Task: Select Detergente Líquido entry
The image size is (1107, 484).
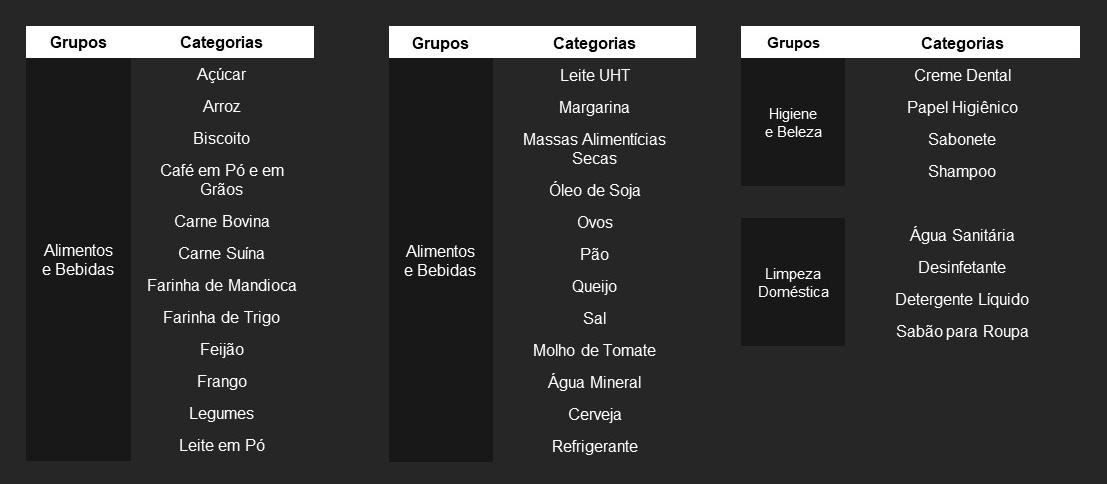Action: pyautogui.click(x=962, y=300)
